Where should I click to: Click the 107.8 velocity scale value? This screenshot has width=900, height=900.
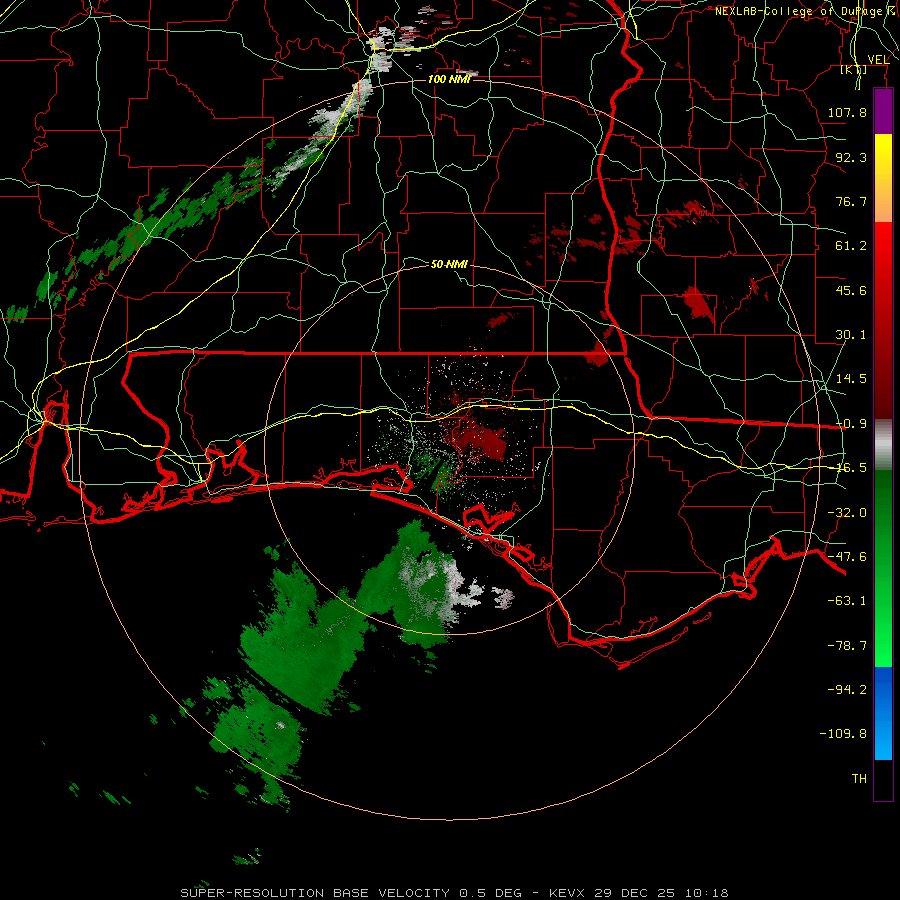coord(847,112)
